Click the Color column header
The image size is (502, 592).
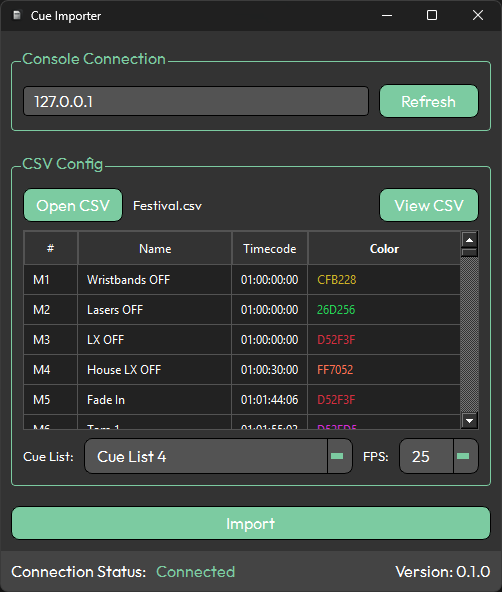384,248
